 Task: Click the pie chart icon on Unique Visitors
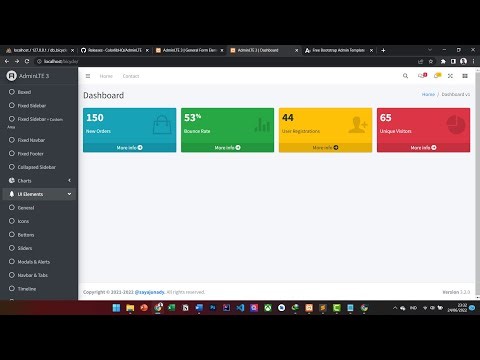click(456, 124)
